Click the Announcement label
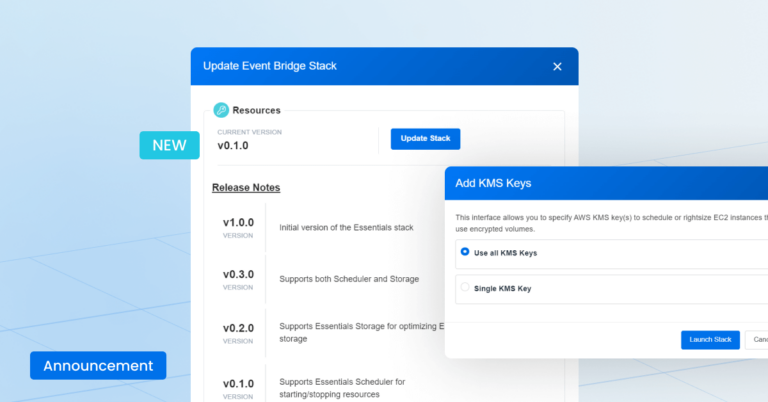768x402 pixels. 98,366
